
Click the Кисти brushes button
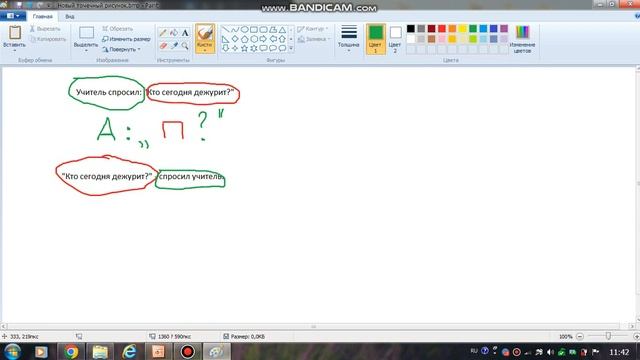(x=204, y=39)
